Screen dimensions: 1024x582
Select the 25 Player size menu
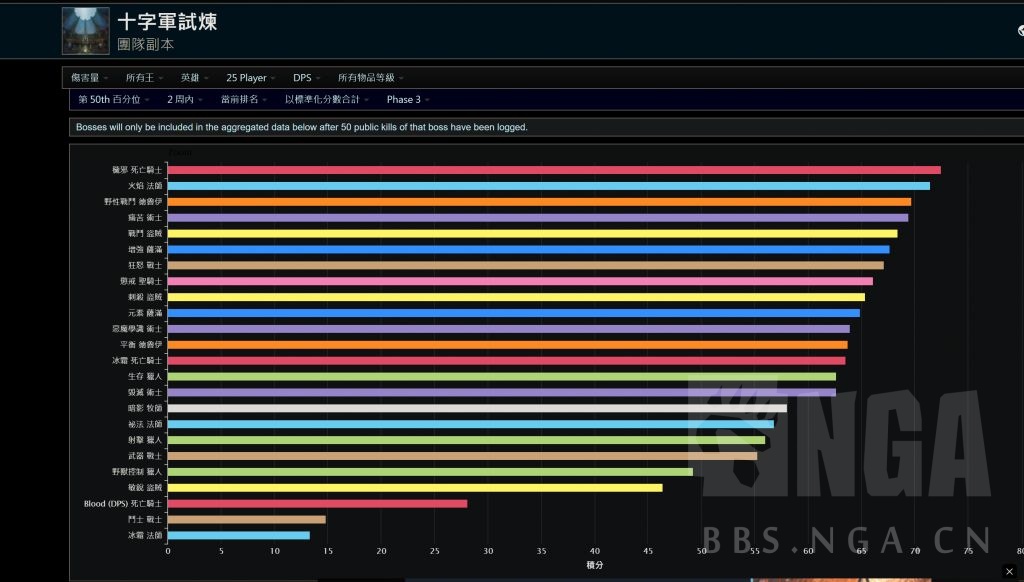click(250, 78)
